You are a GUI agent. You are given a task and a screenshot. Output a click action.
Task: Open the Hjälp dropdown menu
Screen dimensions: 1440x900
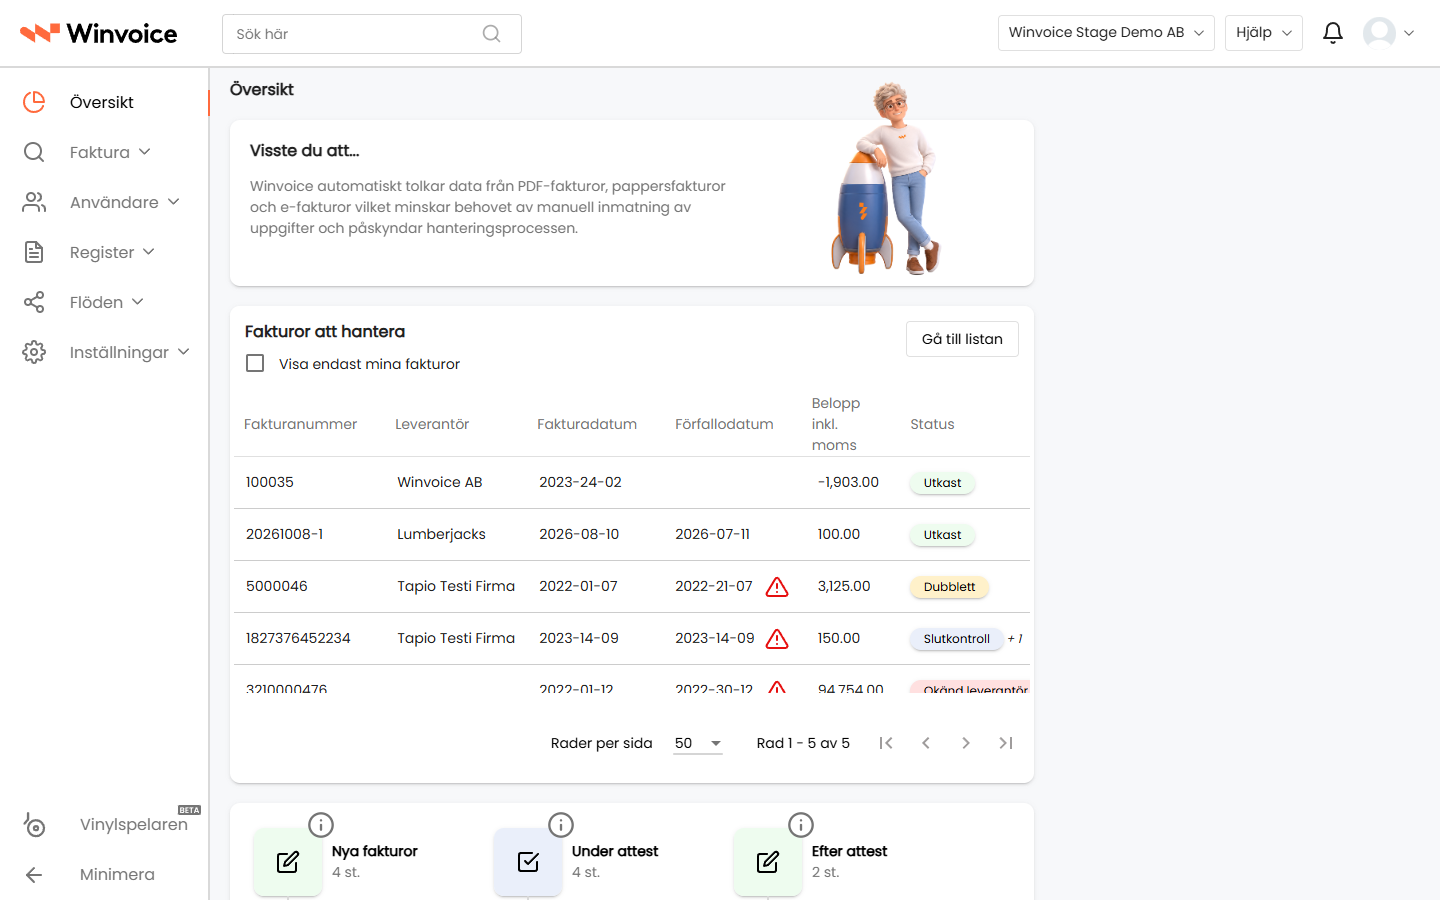tap(1264, 33)
